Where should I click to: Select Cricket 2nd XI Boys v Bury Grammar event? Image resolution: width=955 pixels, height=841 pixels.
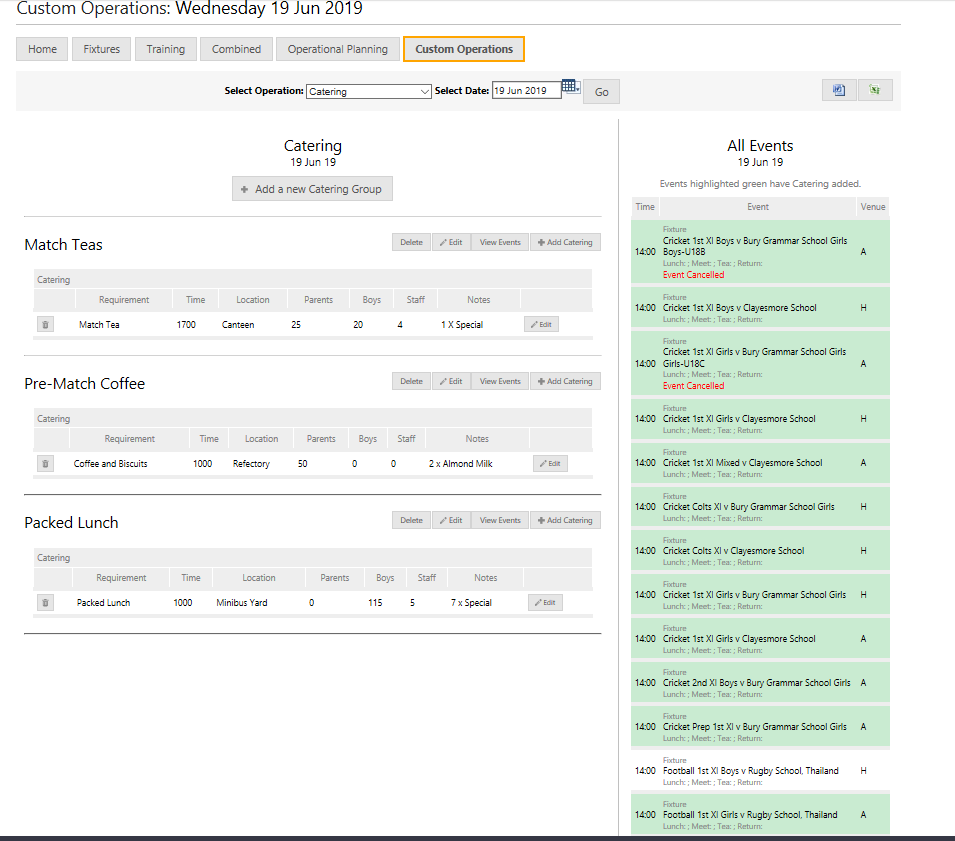[760, 683]
